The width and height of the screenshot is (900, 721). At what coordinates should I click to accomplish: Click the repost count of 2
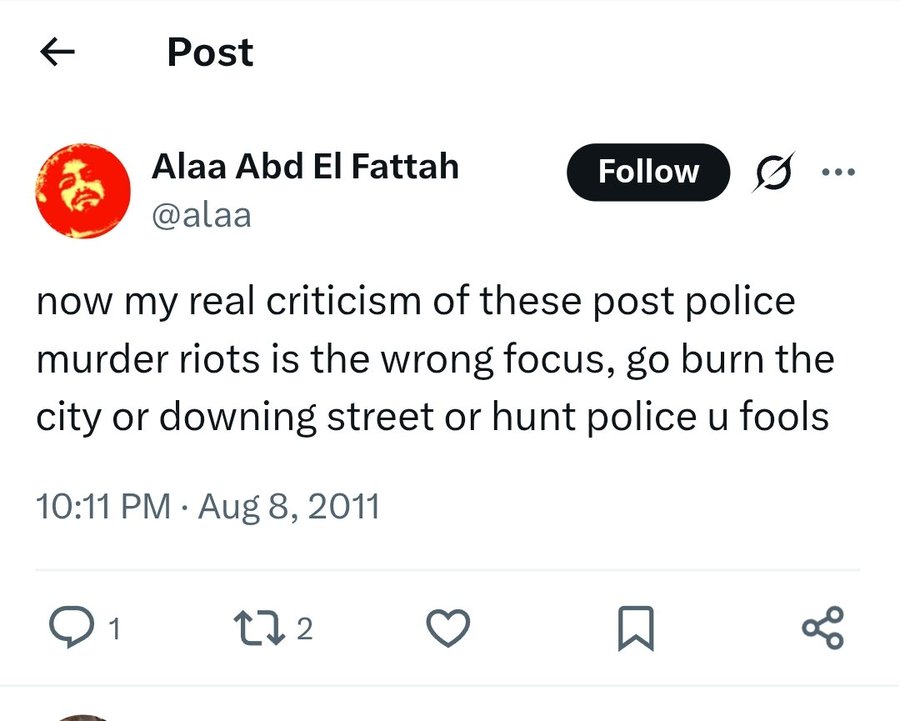[305, 629]
